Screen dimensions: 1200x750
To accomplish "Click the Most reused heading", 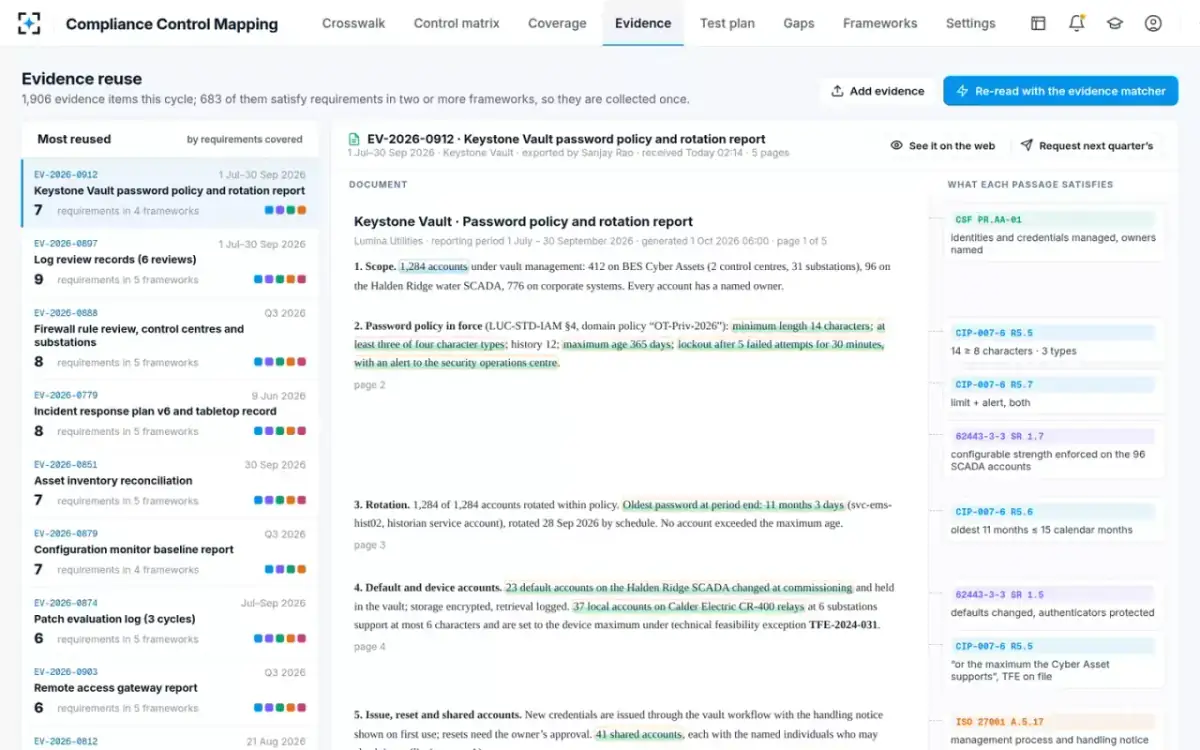I will pos(74,139).
